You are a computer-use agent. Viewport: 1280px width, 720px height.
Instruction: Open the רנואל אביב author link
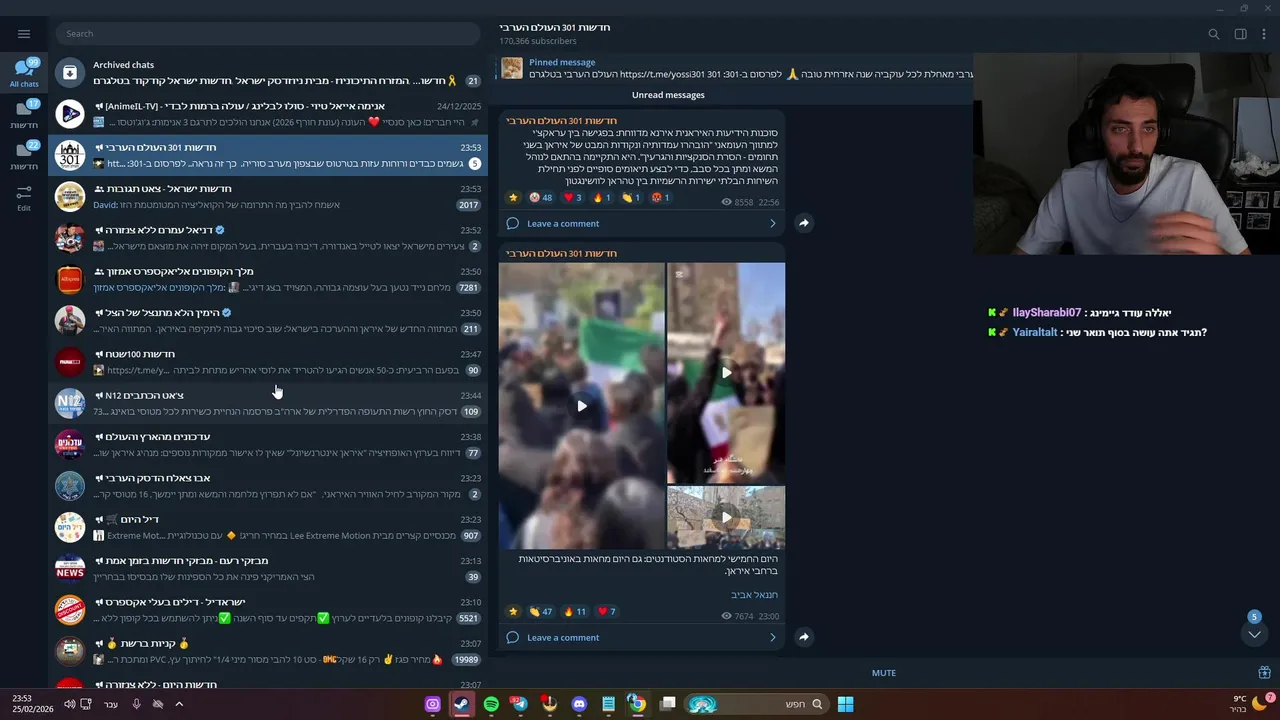pyautogui.click(x=754, y=595)
